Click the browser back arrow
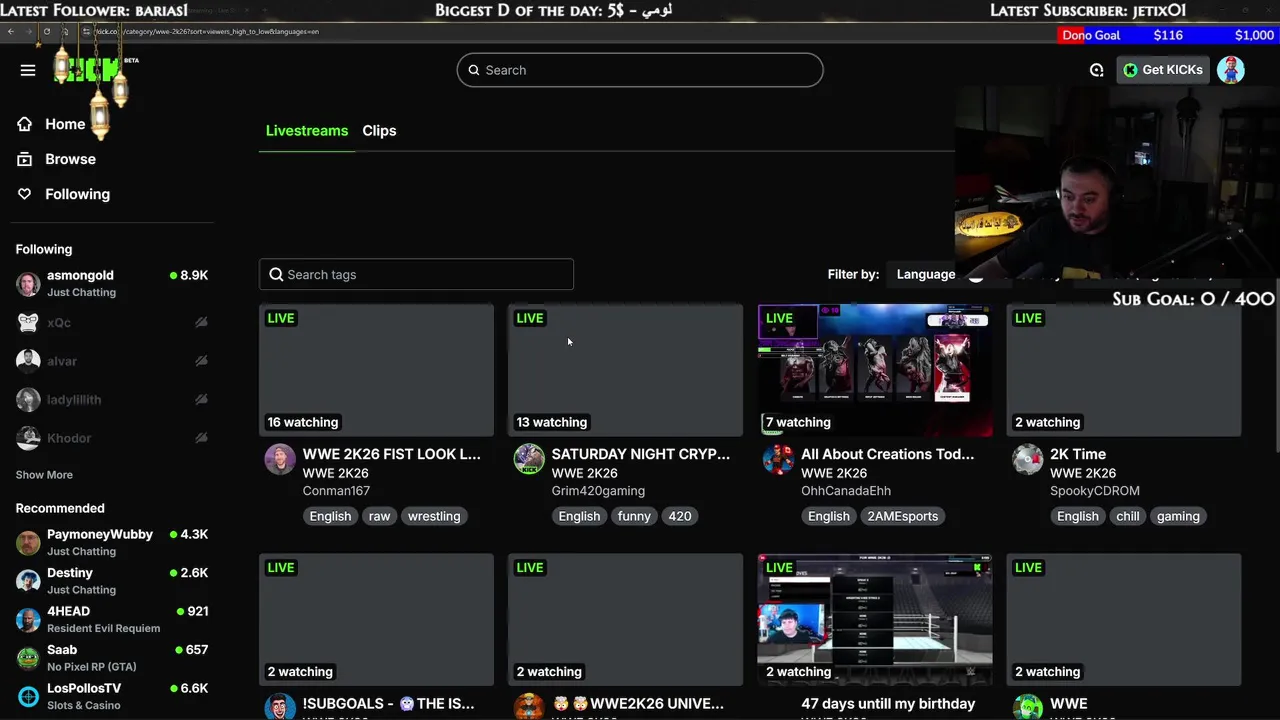Screen dimensions: 1280x720 [10, 31]
